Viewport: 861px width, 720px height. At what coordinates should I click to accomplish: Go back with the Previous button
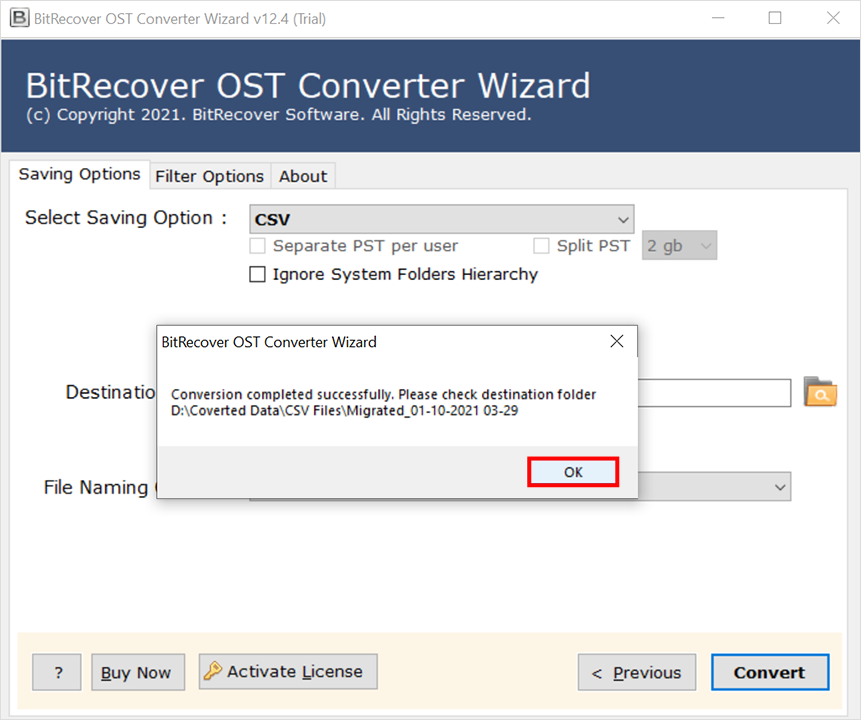pyautogui.click(x=637, y=672)
